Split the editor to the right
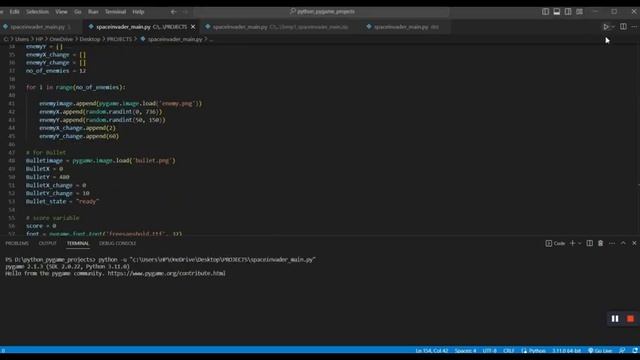Screen dimensions: 640x360 click(x=623, y=27)
